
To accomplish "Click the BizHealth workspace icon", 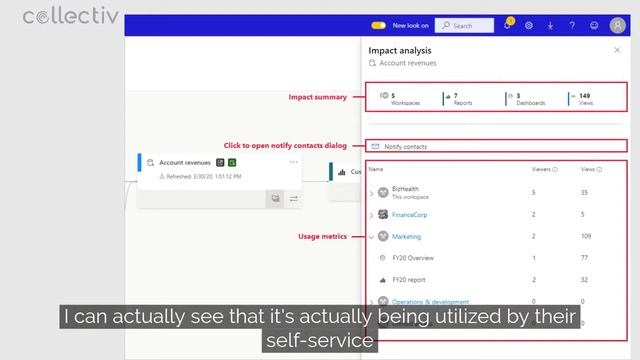I will pos(383,192).
